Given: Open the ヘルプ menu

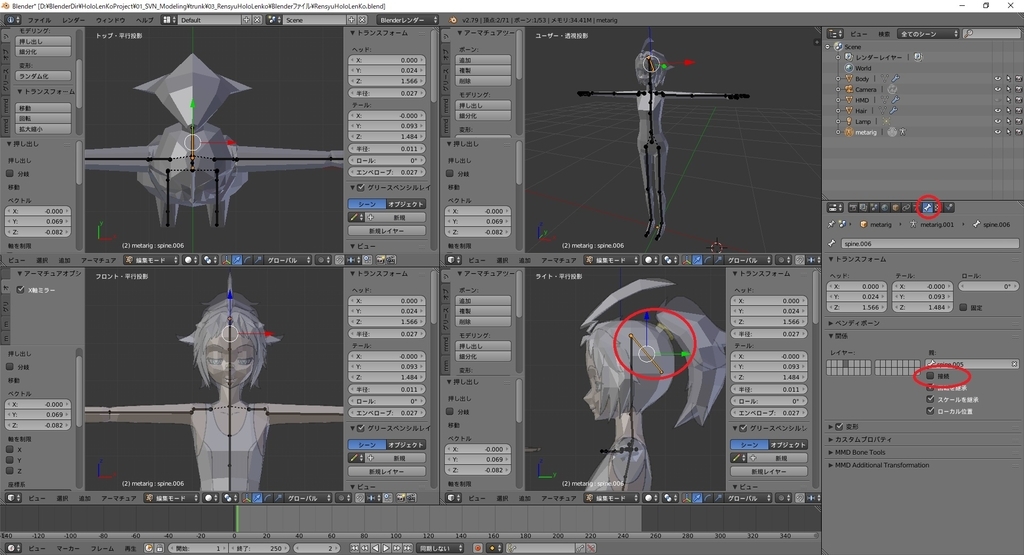Looking at the screenshot, I should click(x=144, y=20).
